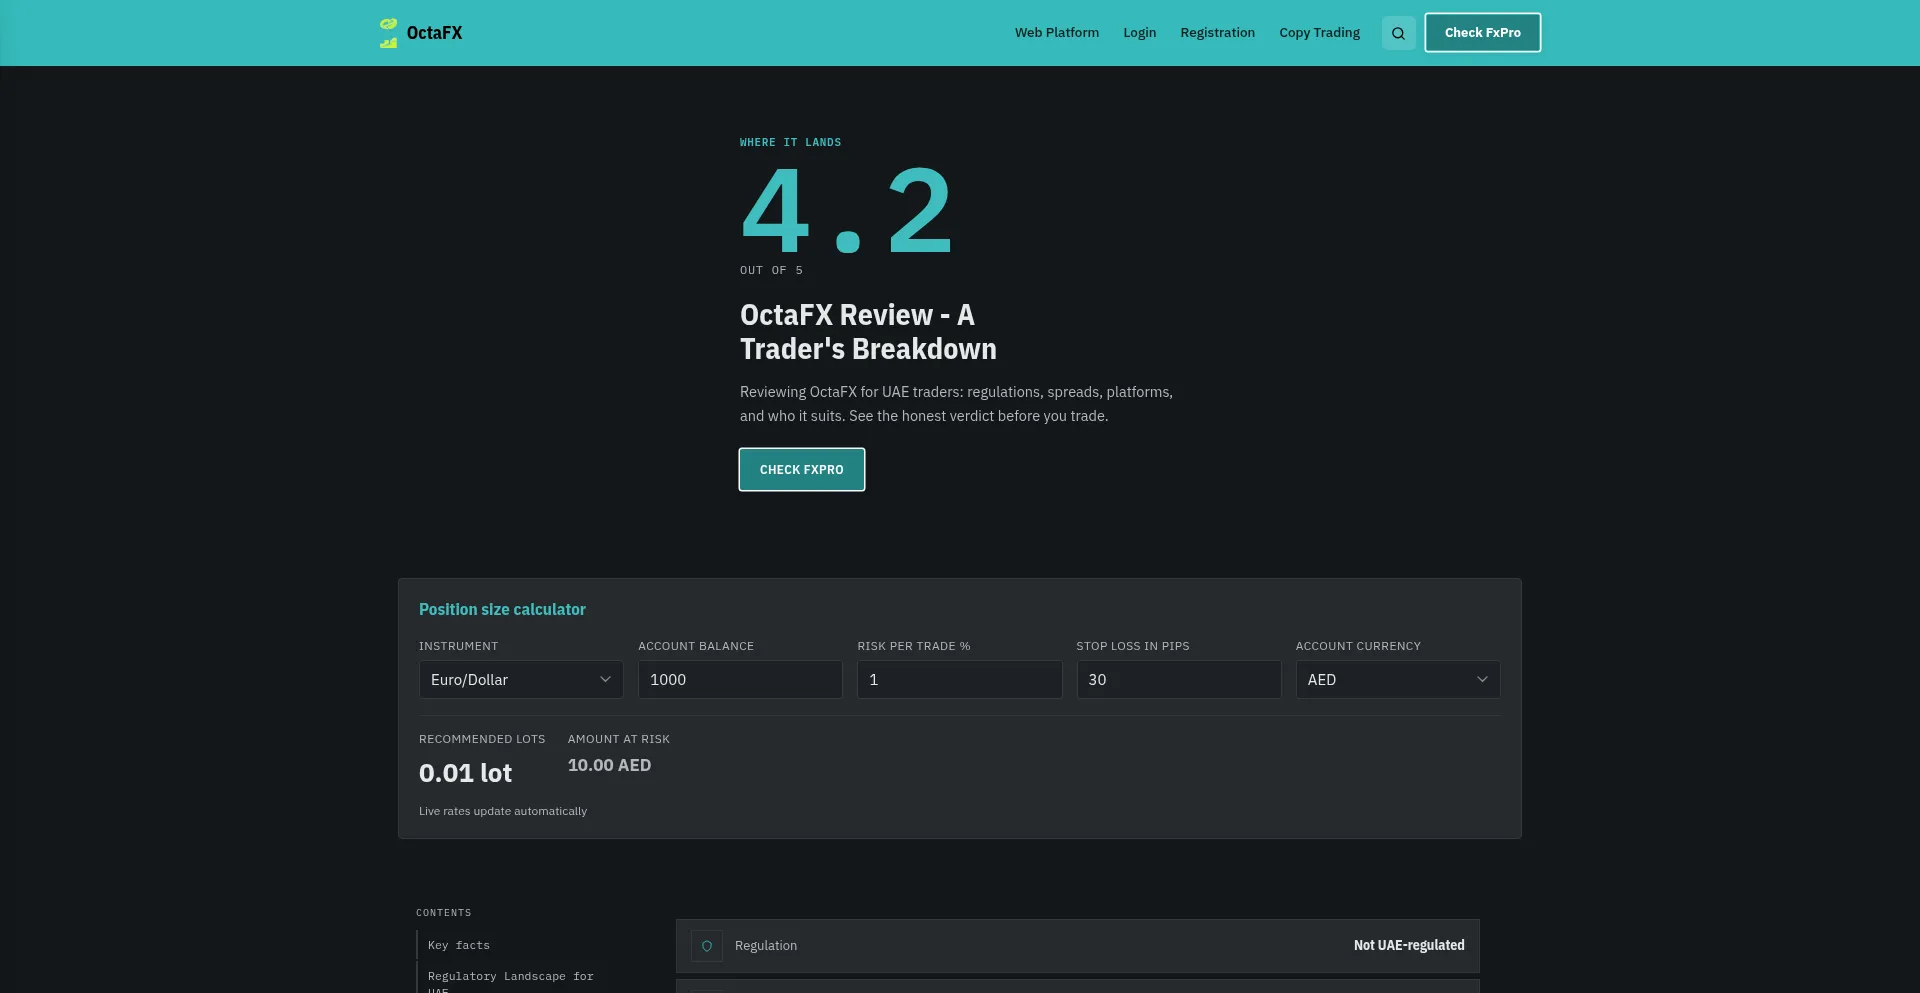Image resolution: width=1920 pixels, height=993 pixels.
Task: Click the Position size calculator heading
Action: click(502, 610)
